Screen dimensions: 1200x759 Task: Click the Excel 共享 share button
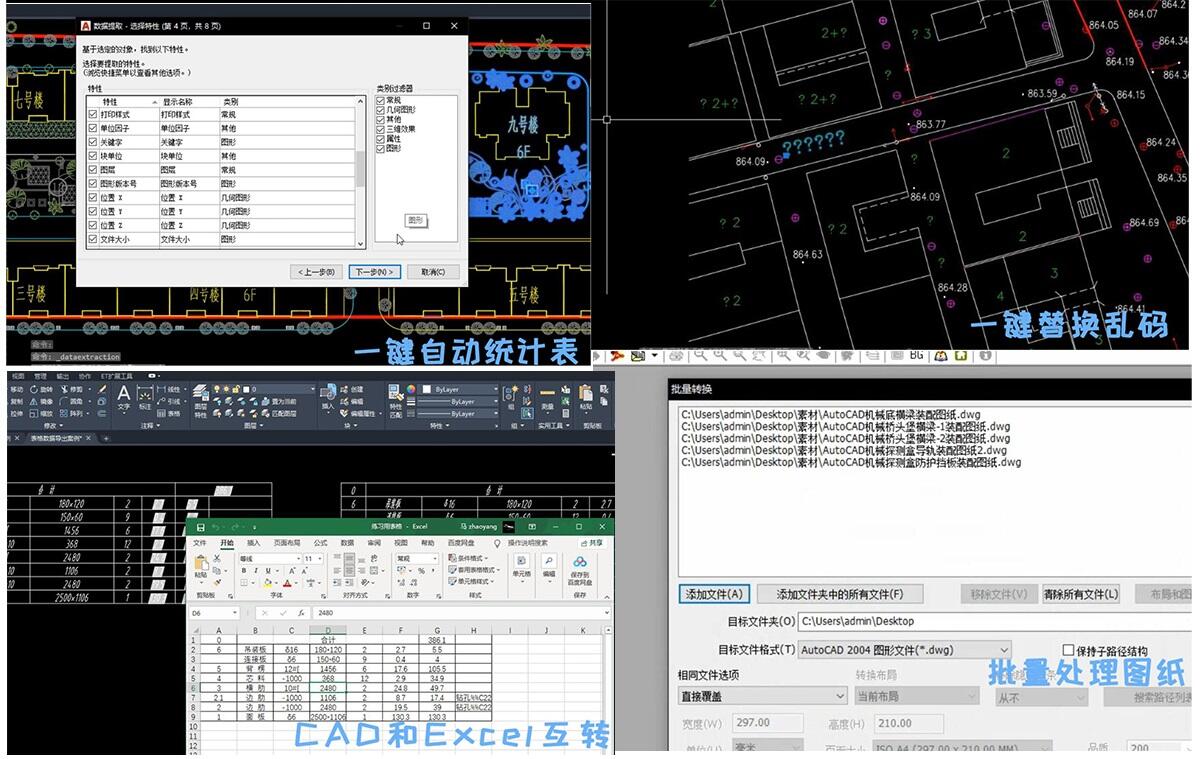[593, 543]
